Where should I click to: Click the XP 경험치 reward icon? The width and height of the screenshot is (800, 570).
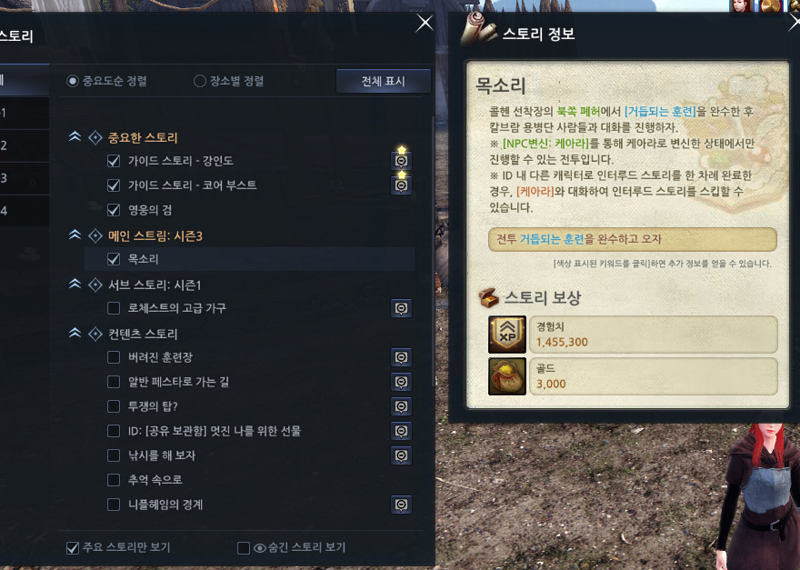507,334
